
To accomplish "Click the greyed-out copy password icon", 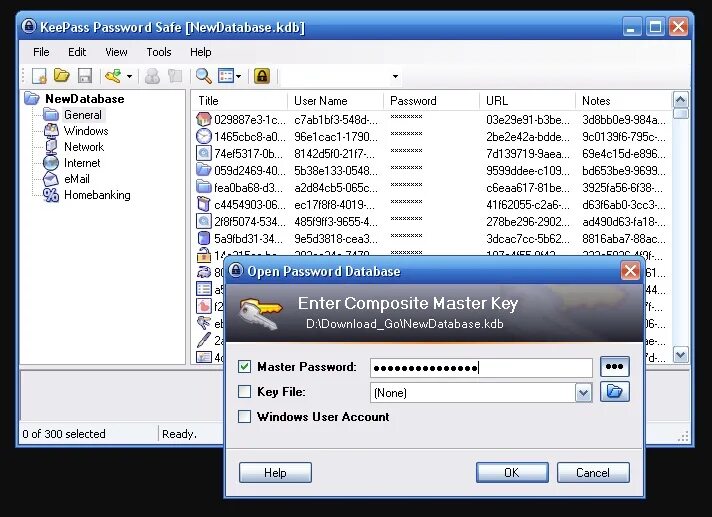I will click(175, 76).
